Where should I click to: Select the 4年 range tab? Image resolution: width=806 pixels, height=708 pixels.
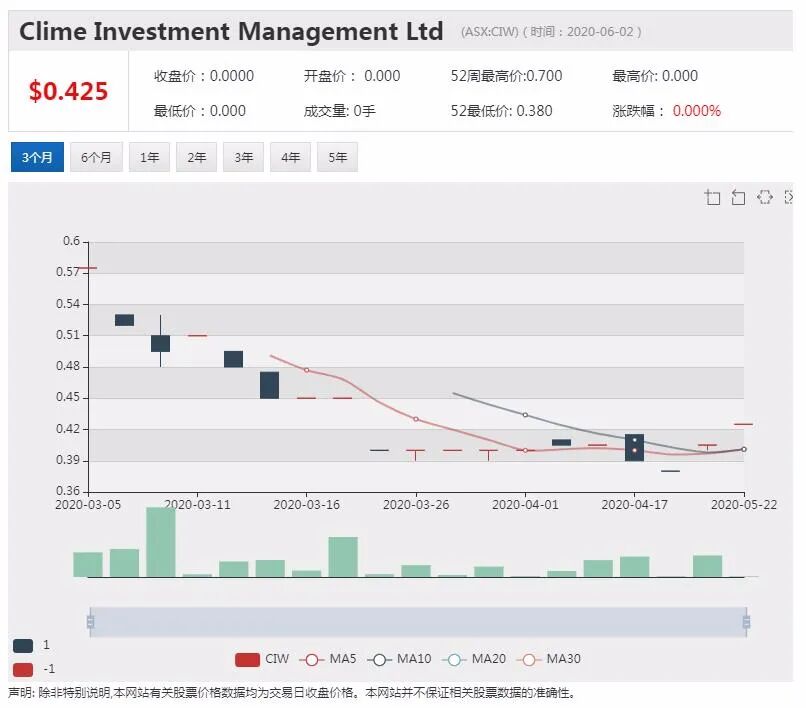click(x=290, y=157)
